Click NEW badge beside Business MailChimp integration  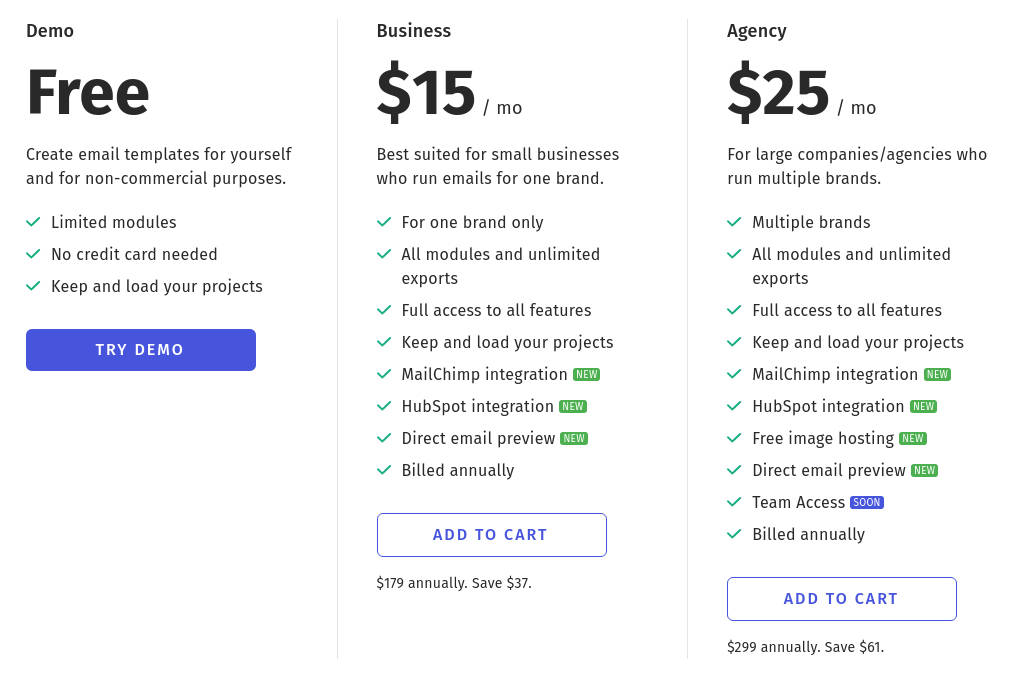coord(586,375)
